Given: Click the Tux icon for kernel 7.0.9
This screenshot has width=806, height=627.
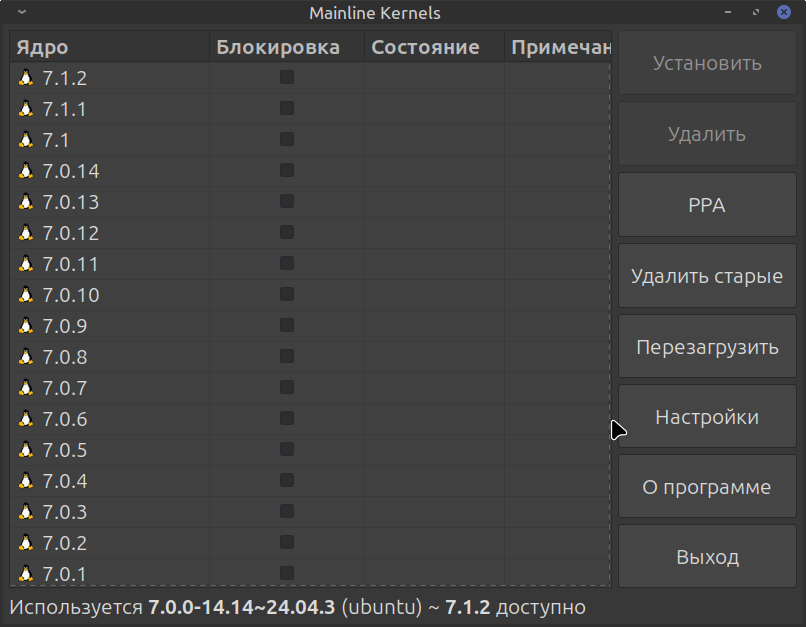Looking at the screenshot, I should click(x=26, y=325).
